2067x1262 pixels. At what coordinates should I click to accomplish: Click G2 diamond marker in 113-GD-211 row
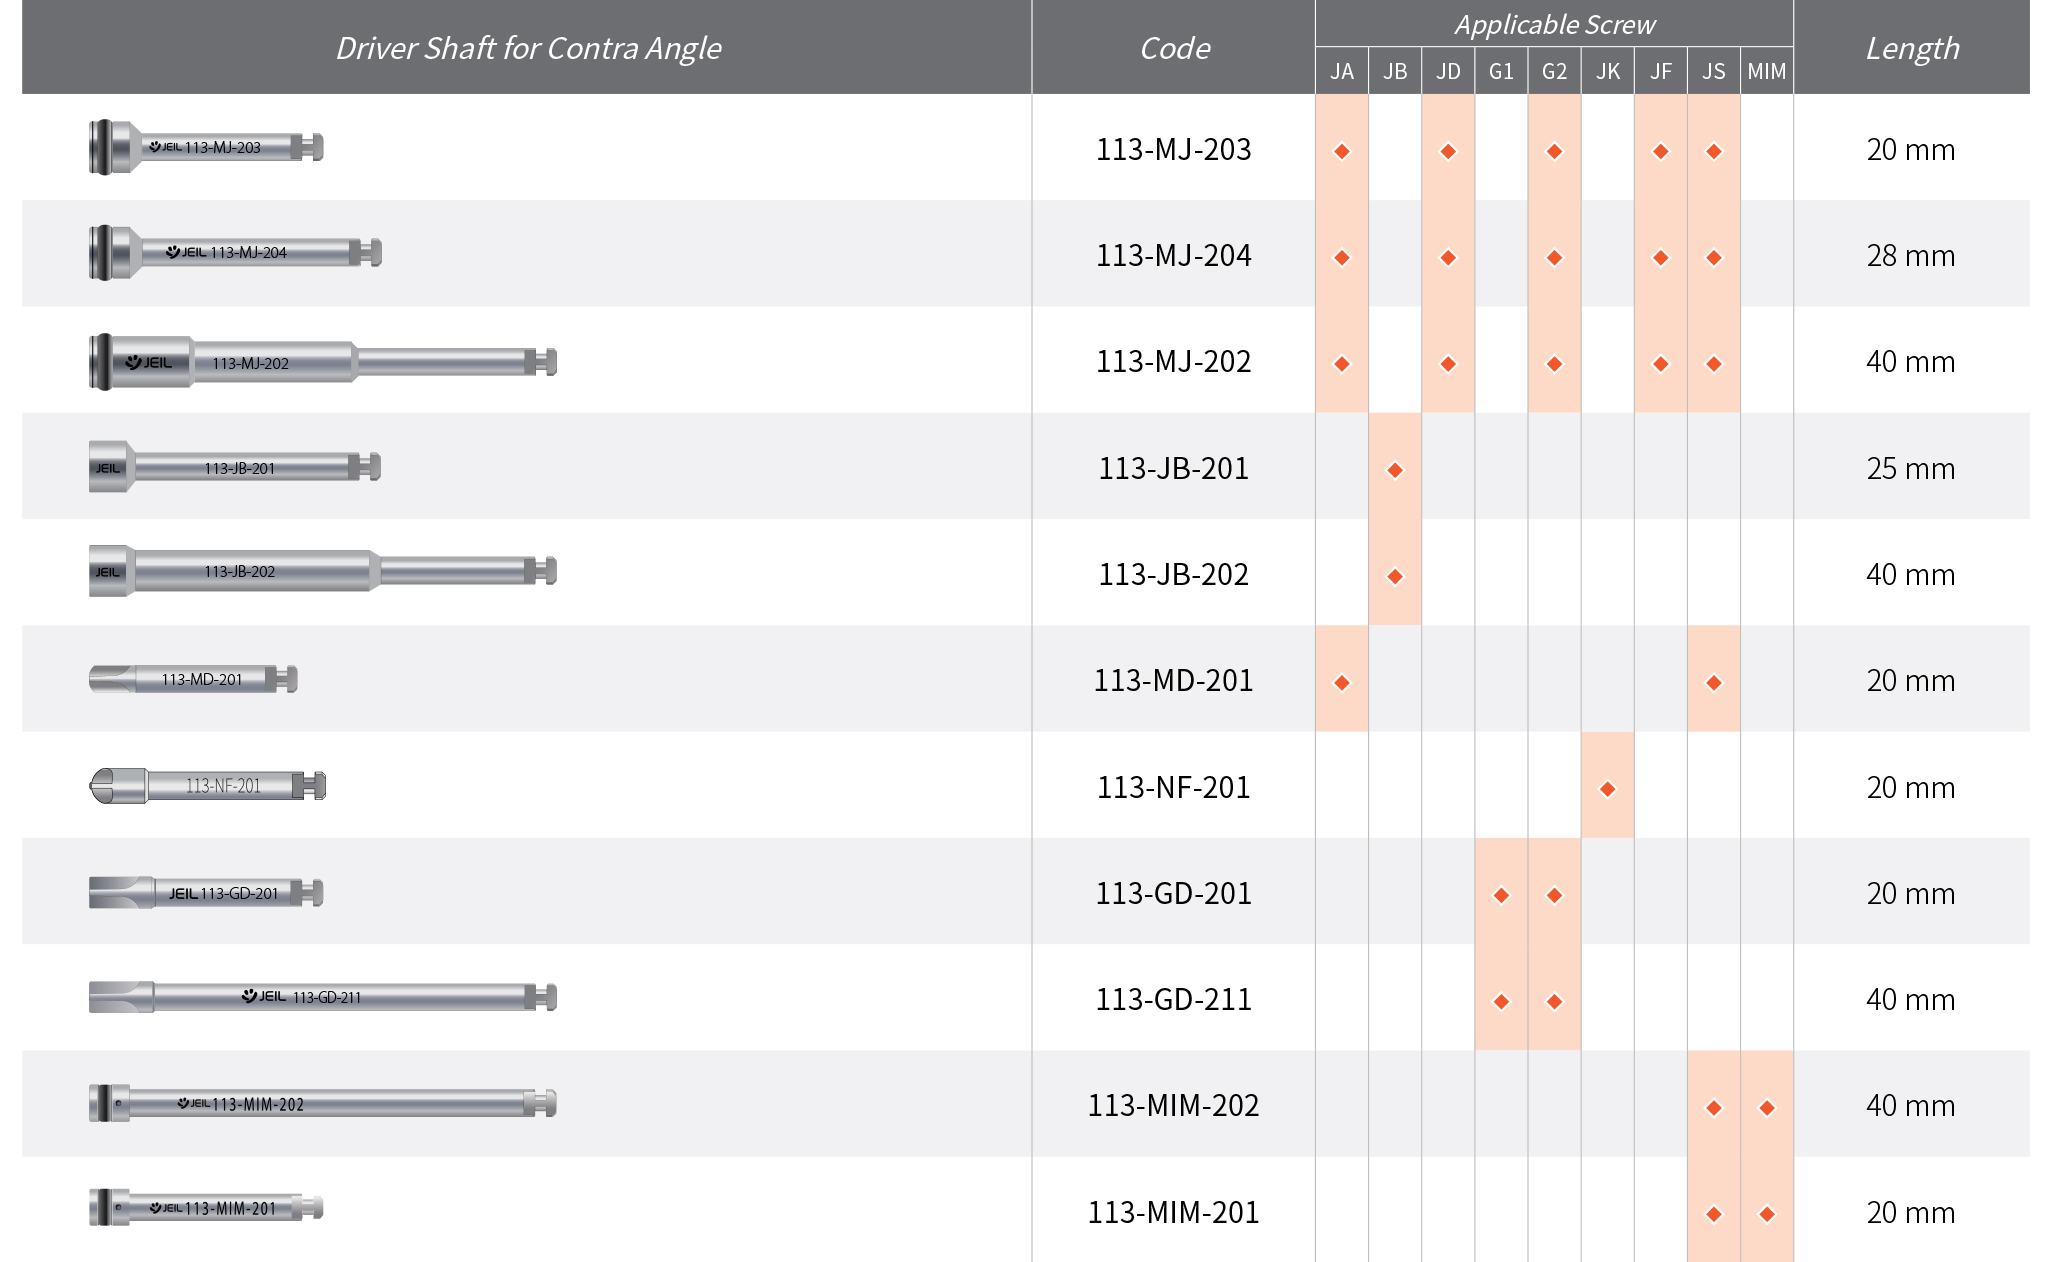coord(1554,1002)
